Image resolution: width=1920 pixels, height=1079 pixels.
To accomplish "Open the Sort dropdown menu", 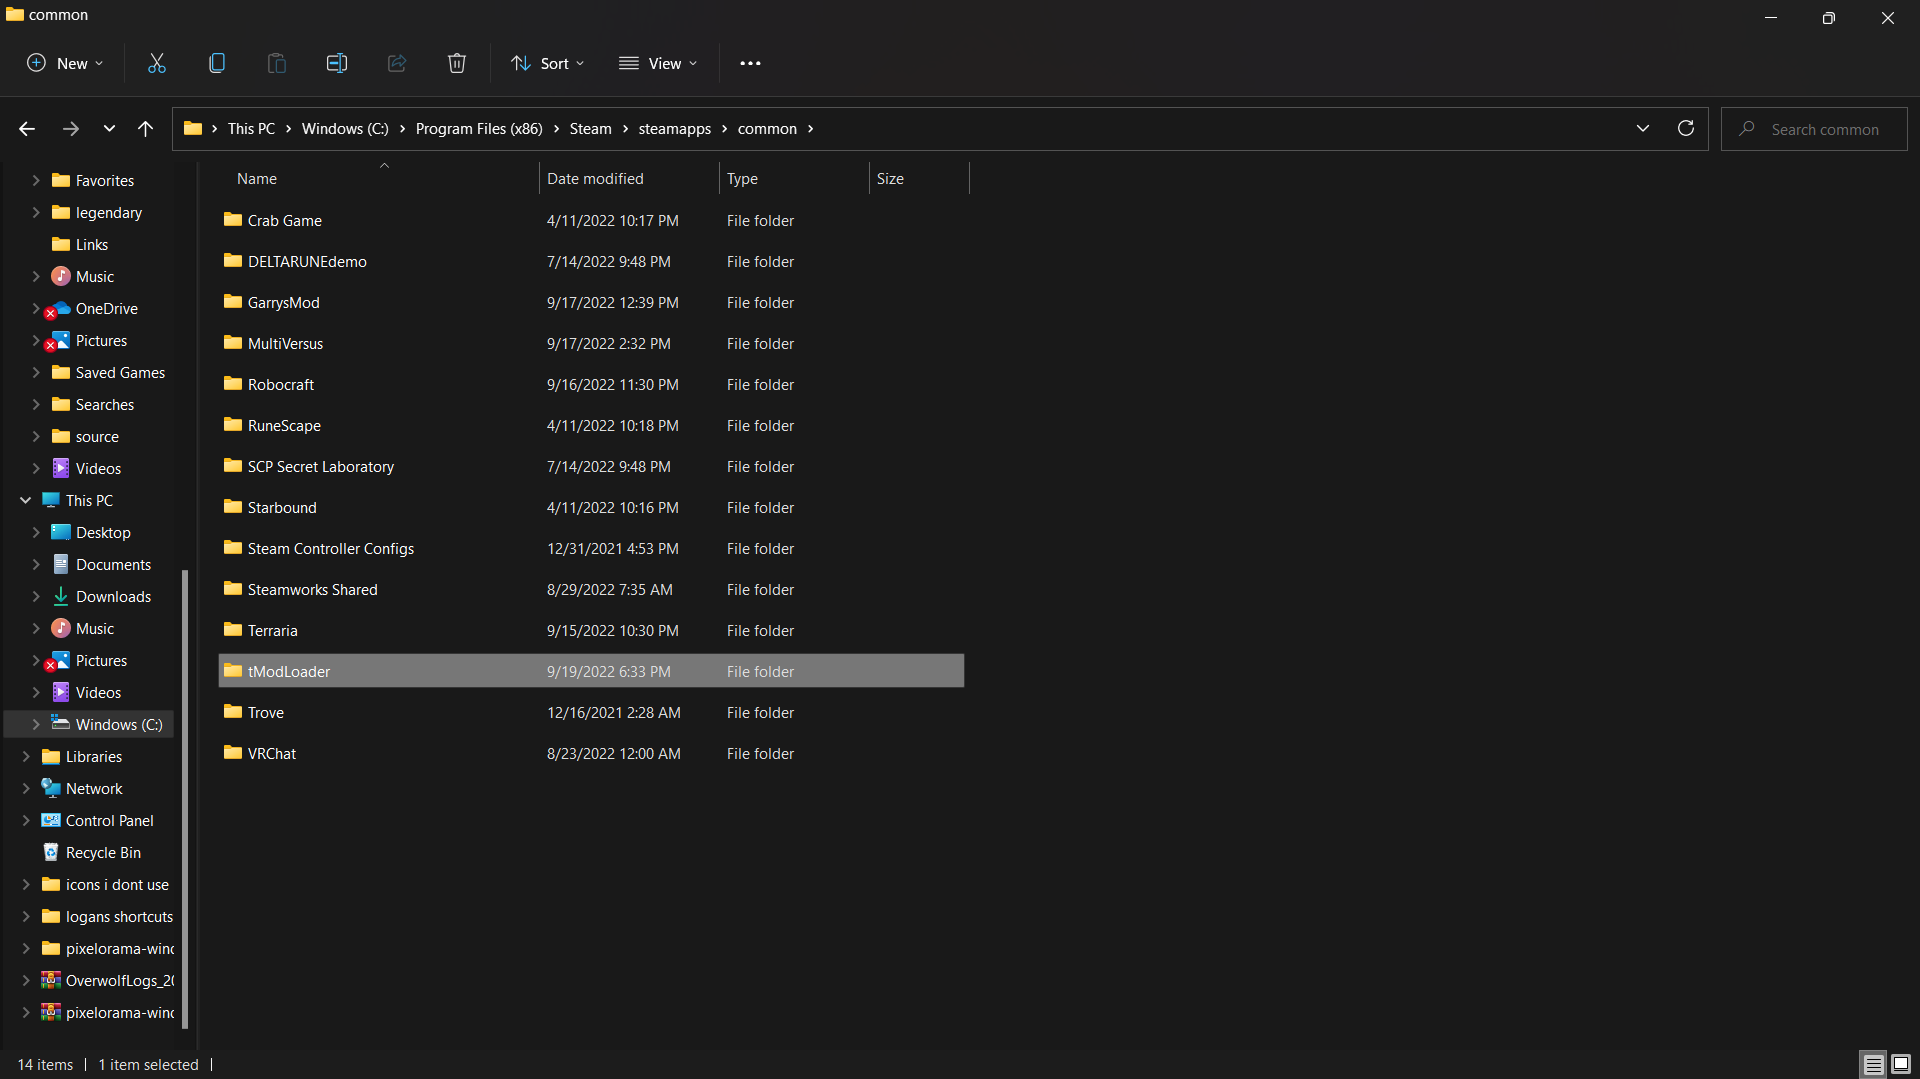I will coord(547,63).
